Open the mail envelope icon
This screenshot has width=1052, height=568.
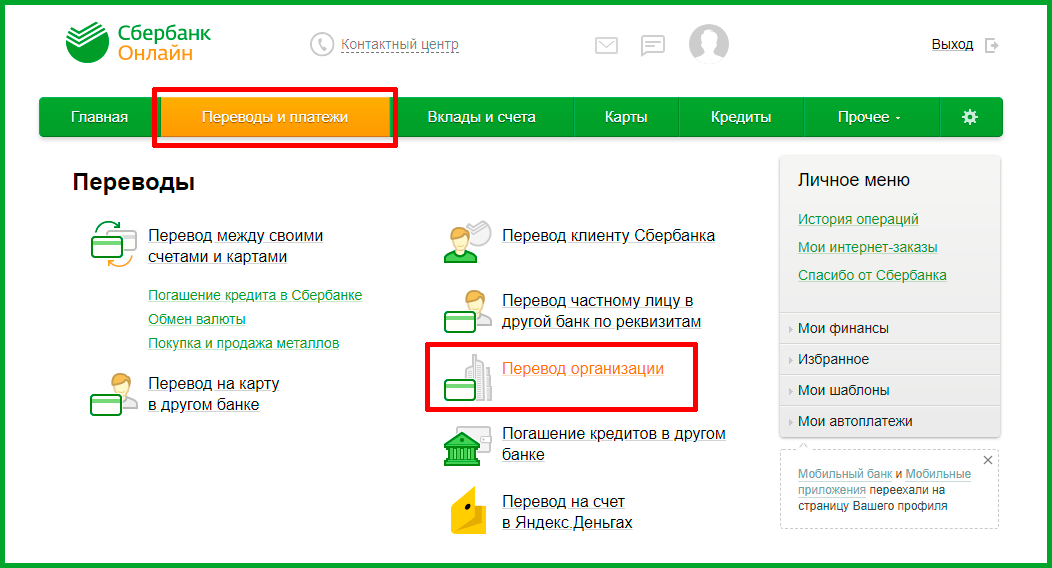point(607,45)
